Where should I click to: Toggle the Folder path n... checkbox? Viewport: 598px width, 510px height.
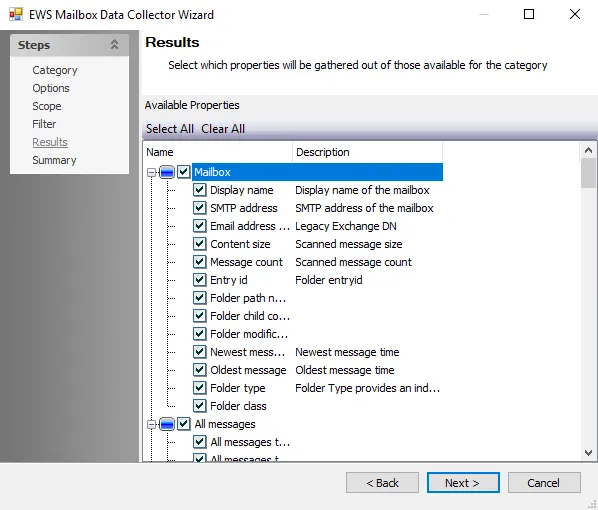coord(200,298)
